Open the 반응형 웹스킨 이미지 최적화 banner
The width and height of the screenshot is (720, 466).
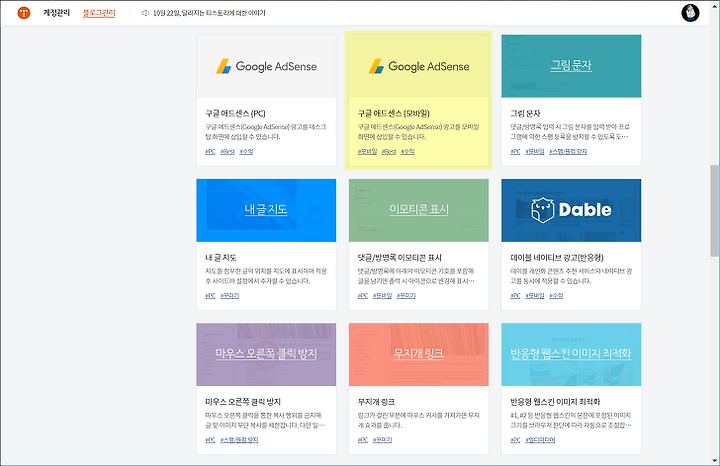pos(571,354)
